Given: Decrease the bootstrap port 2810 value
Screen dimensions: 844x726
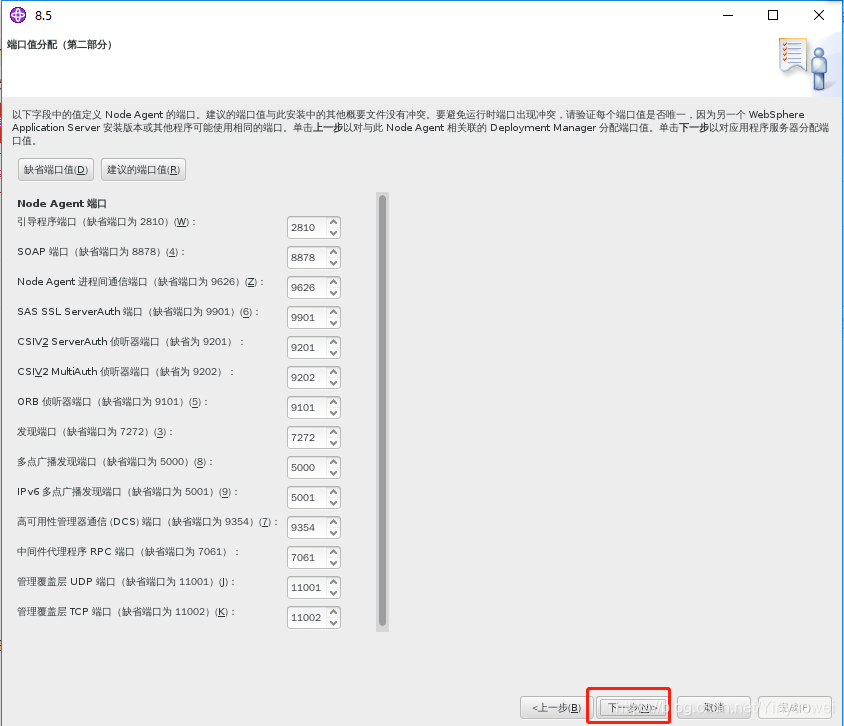Looking at the screenshot, I should click(x=334, y=233).
